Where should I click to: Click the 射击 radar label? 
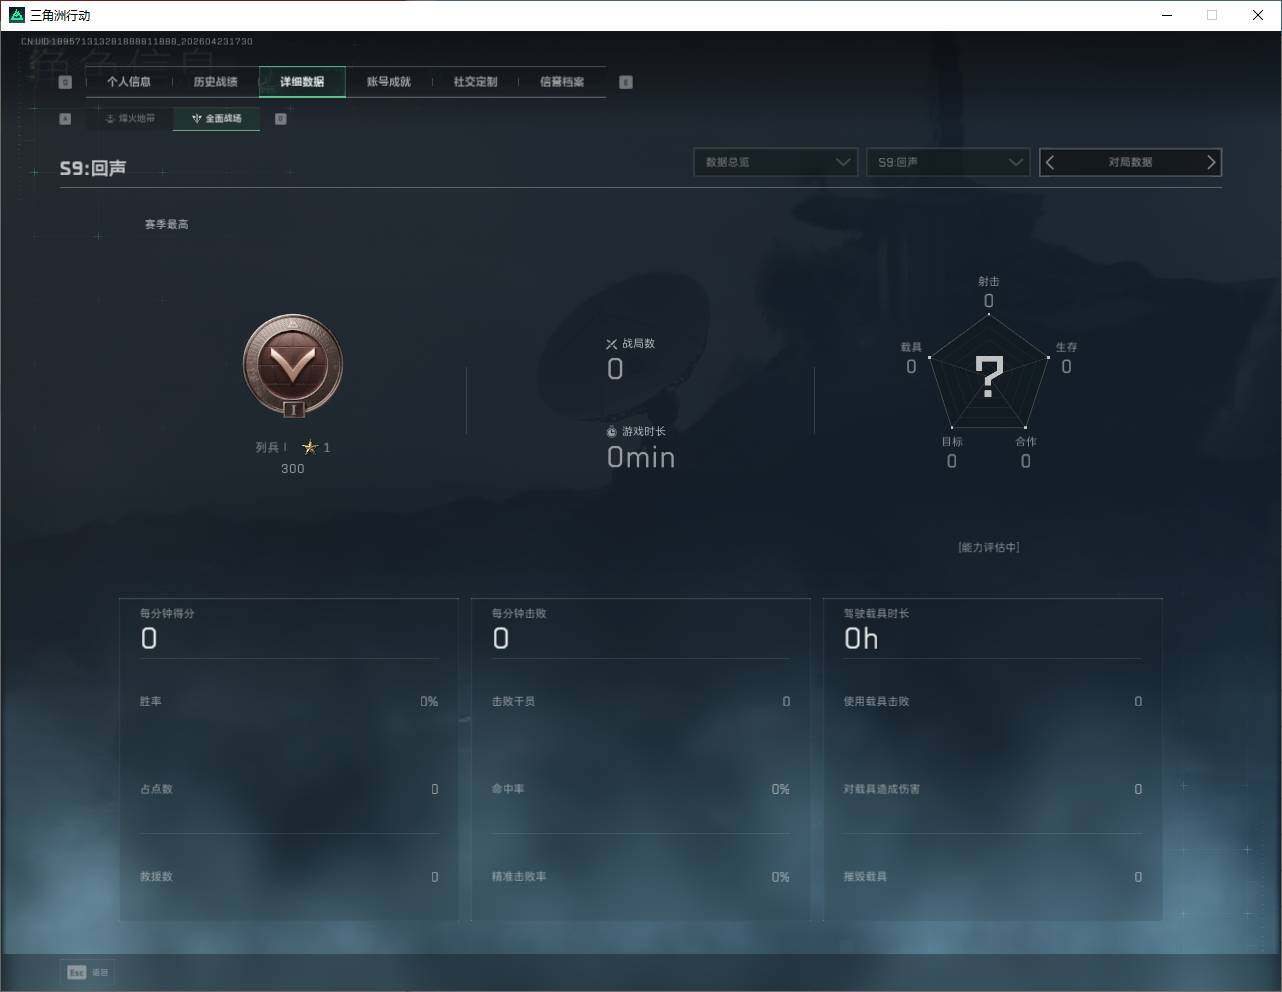989,282
